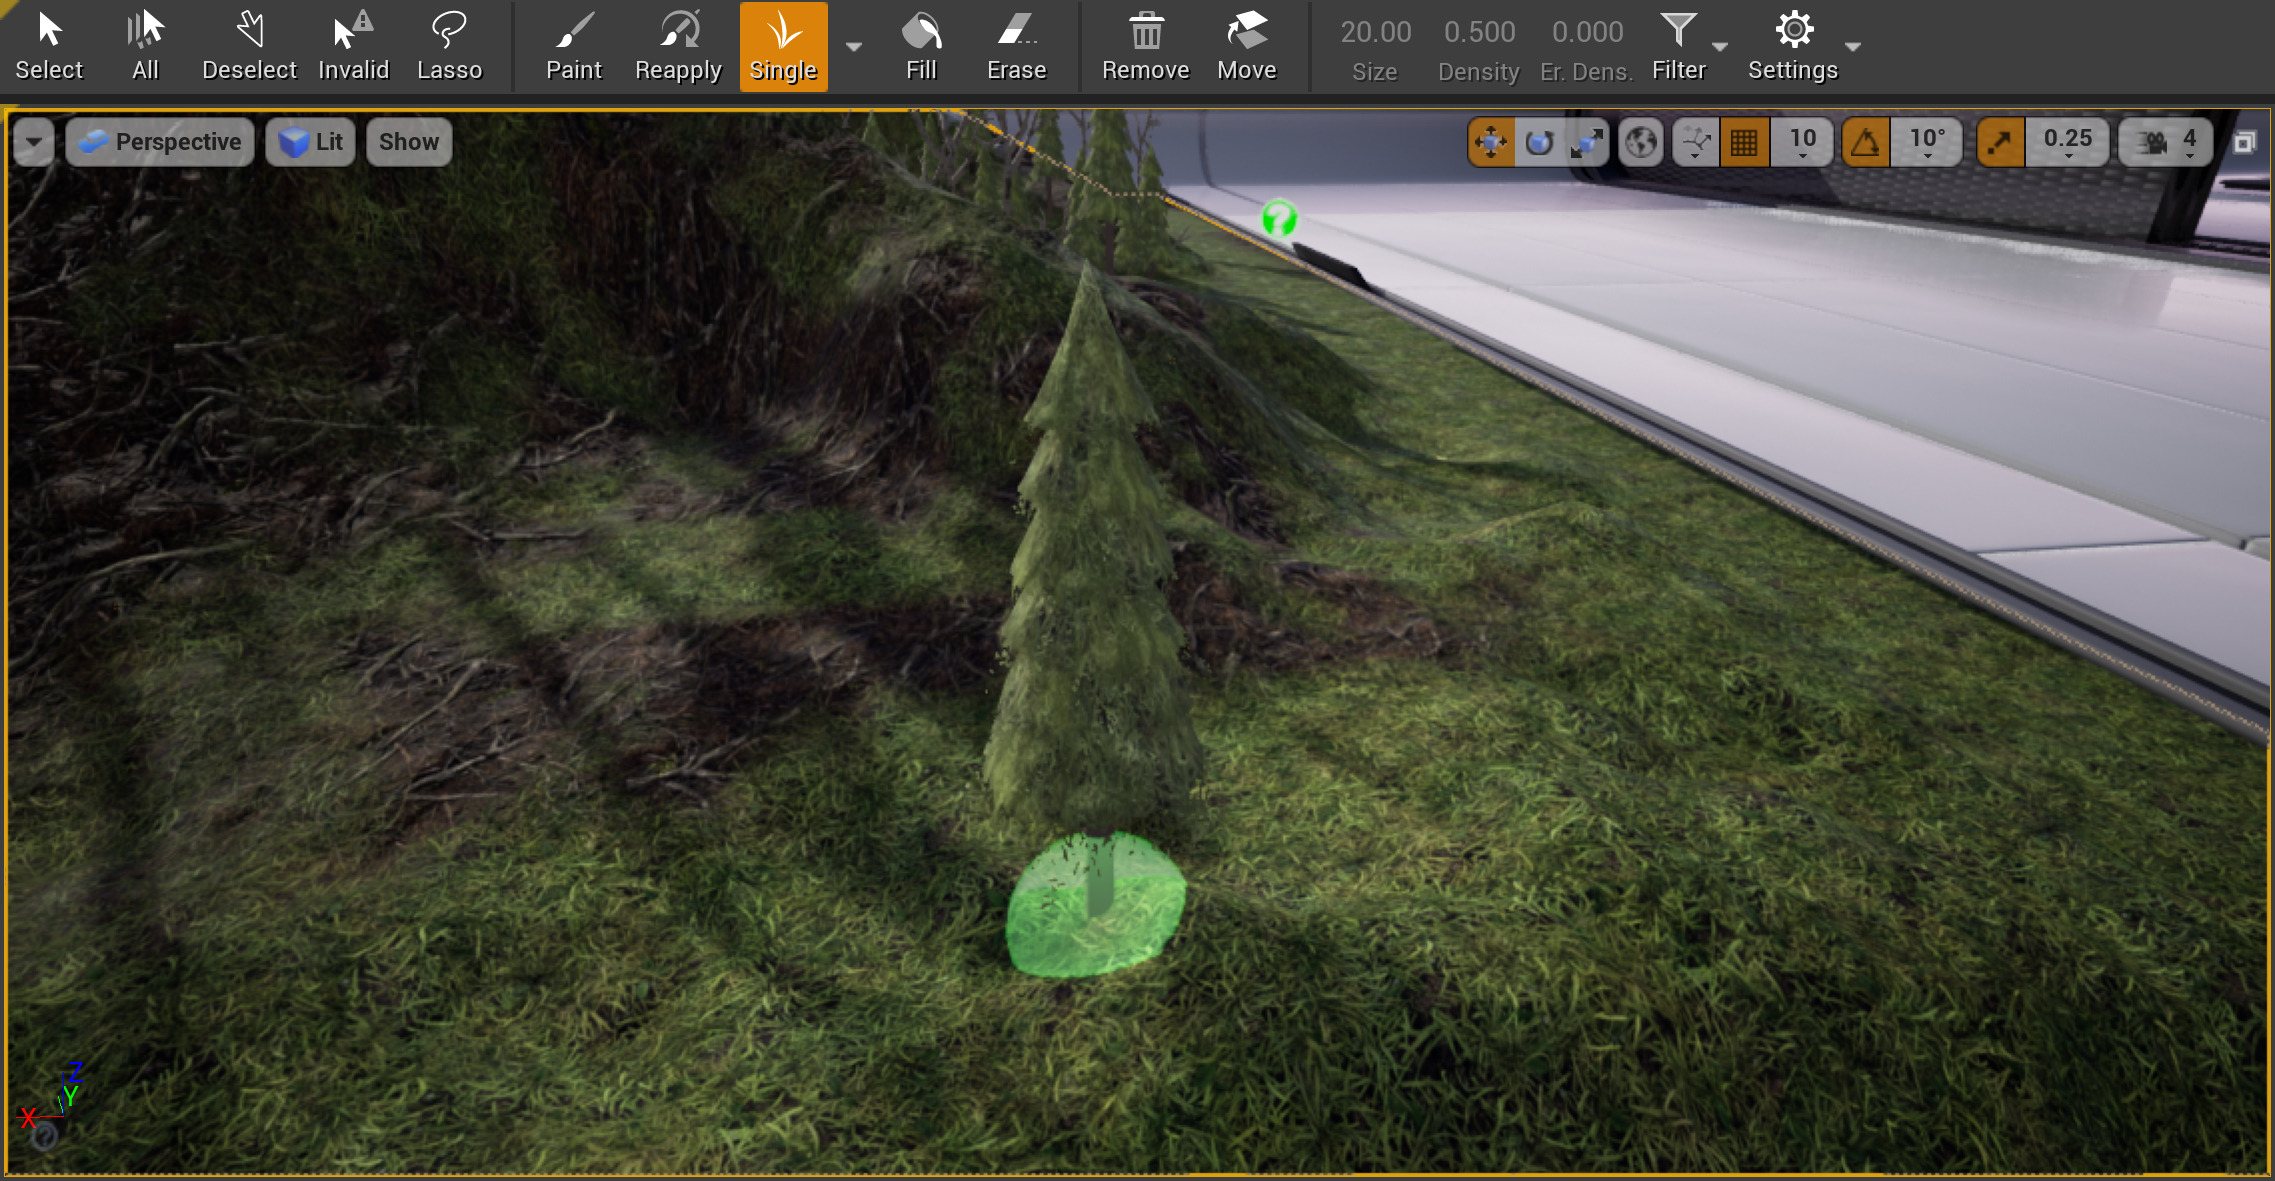
Task: Activate the Paint foliage brush
Action: [574, 46]
